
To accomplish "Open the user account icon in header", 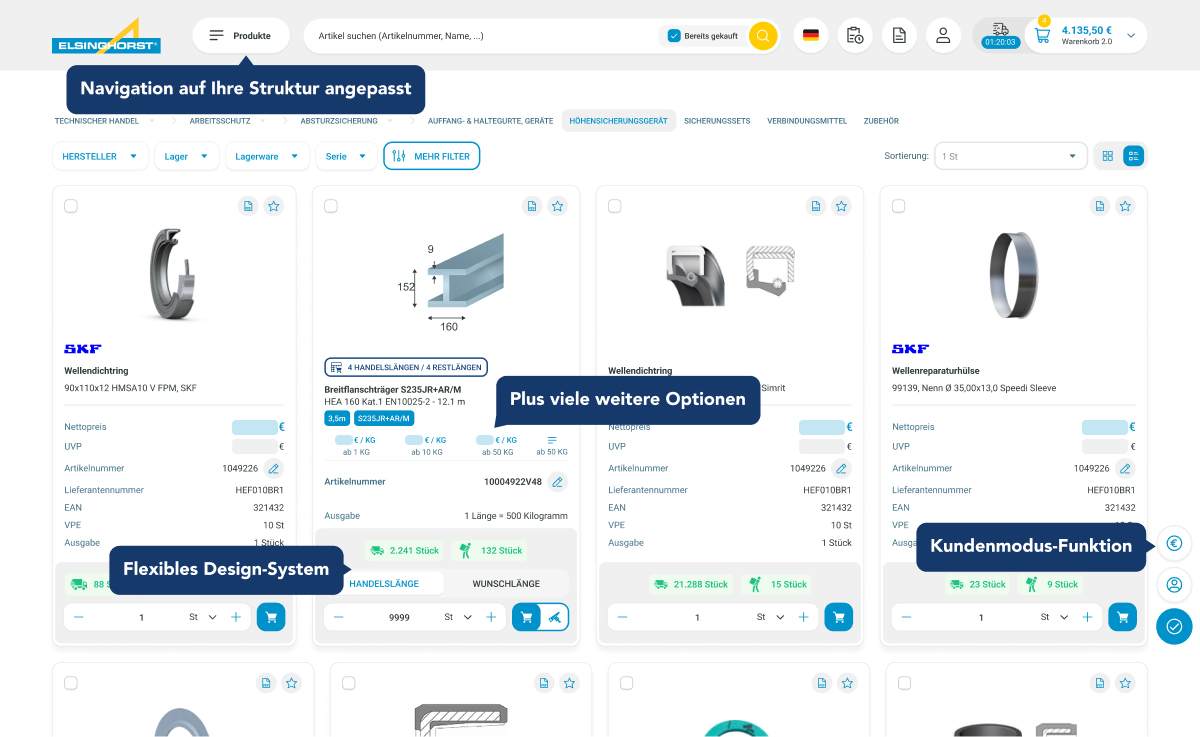I will point(943,36).
